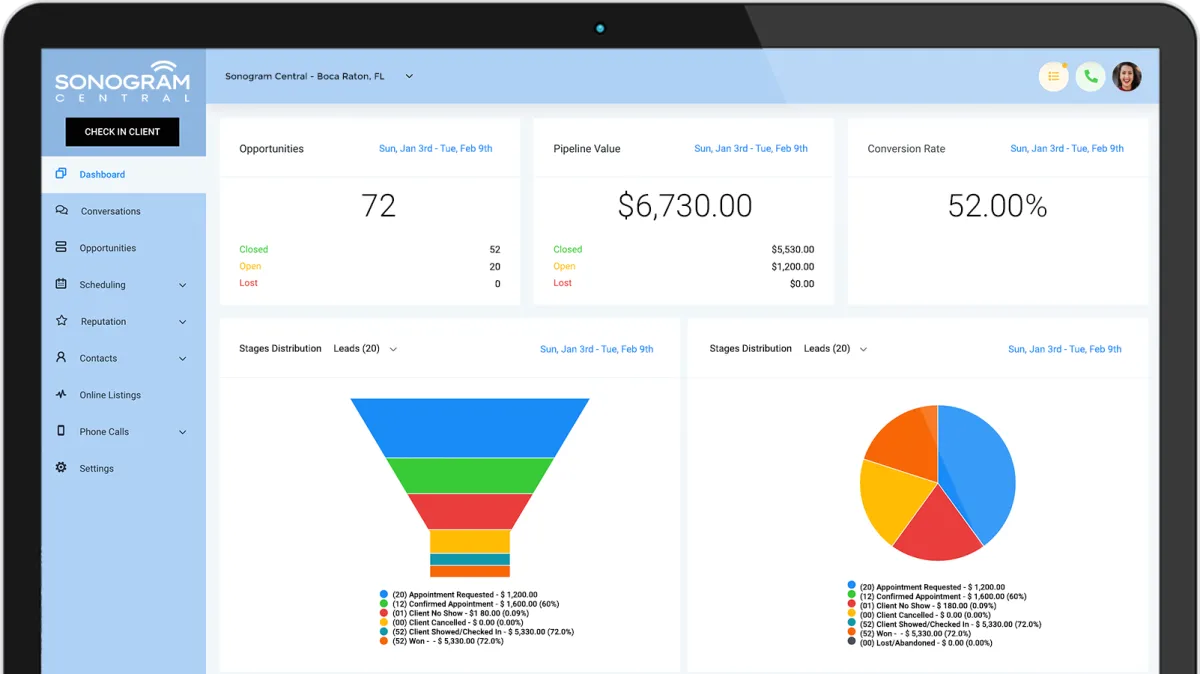
Task: Click the Conversations chat bubble icon
Action: (61, 211)
